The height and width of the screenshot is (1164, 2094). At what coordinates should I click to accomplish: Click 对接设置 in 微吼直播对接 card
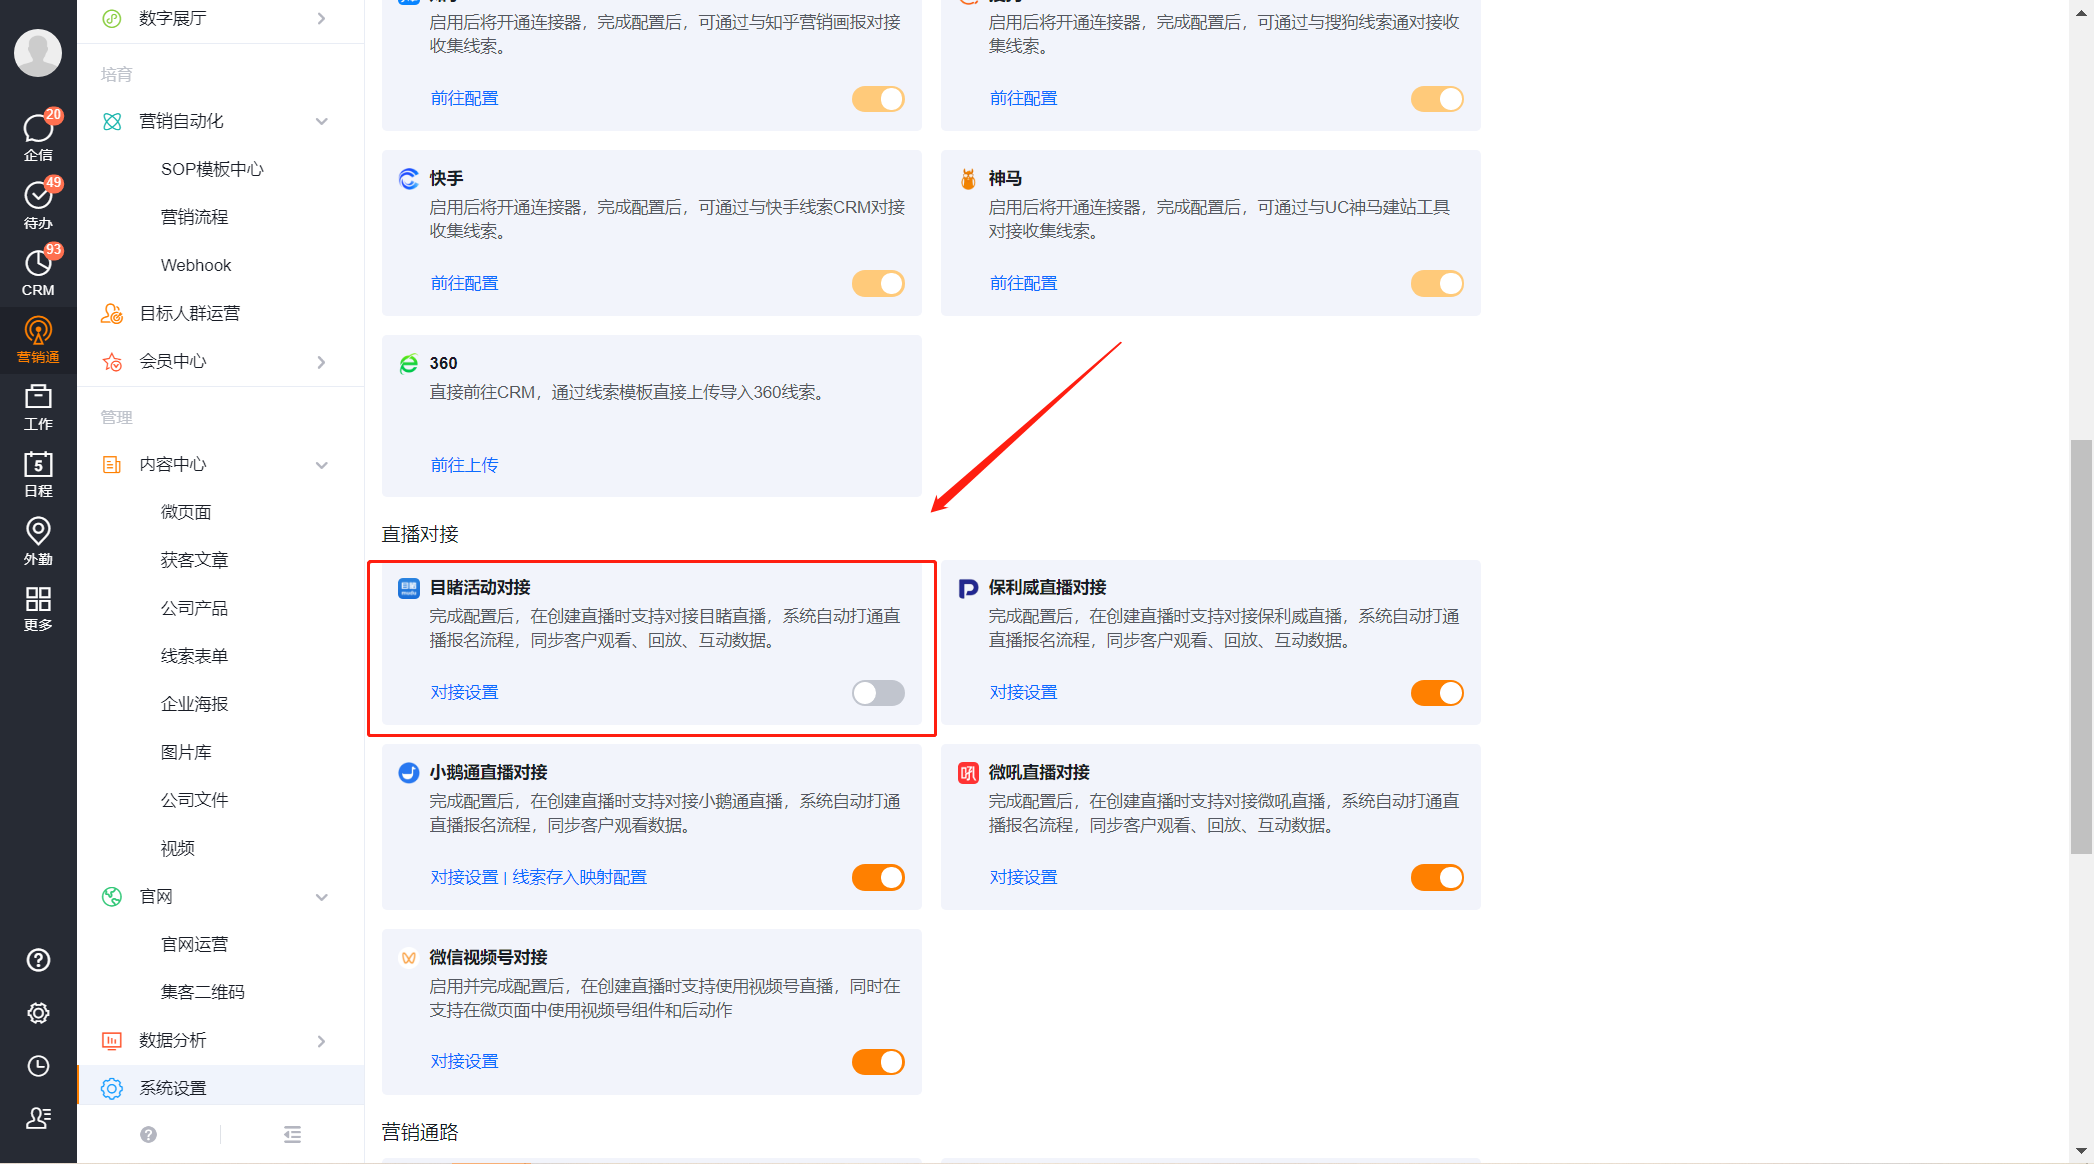(1023, 877)
